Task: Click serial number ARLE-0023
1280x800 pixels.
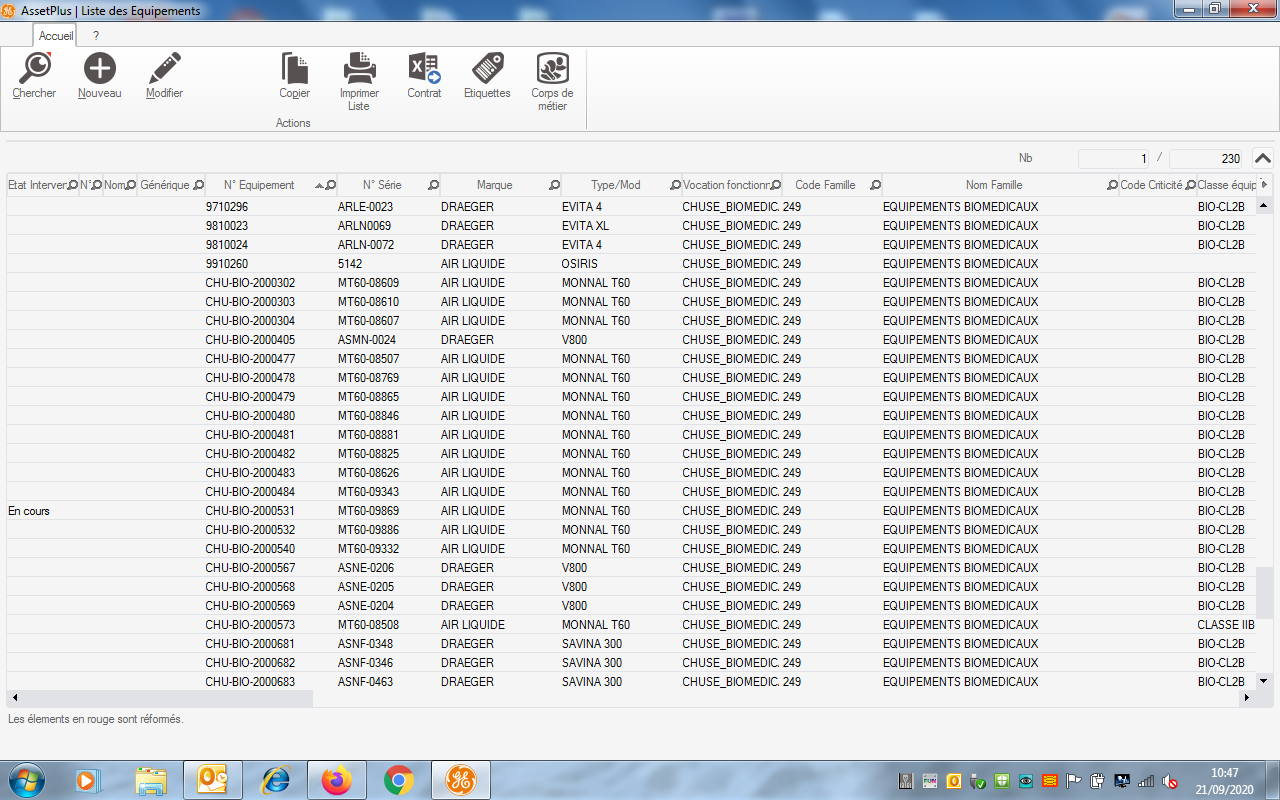Action: (x=365, y=207)
